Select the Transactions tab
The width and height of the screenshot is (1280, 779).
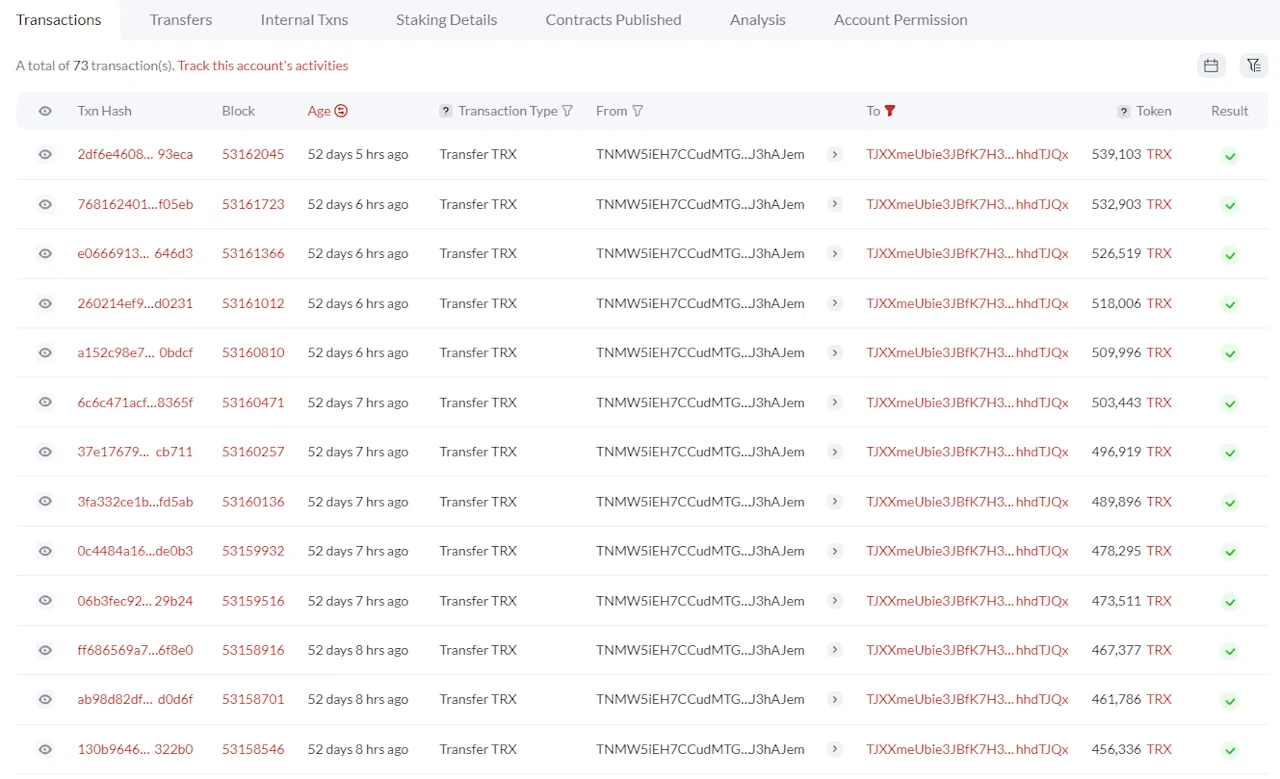tap(59, 20)
